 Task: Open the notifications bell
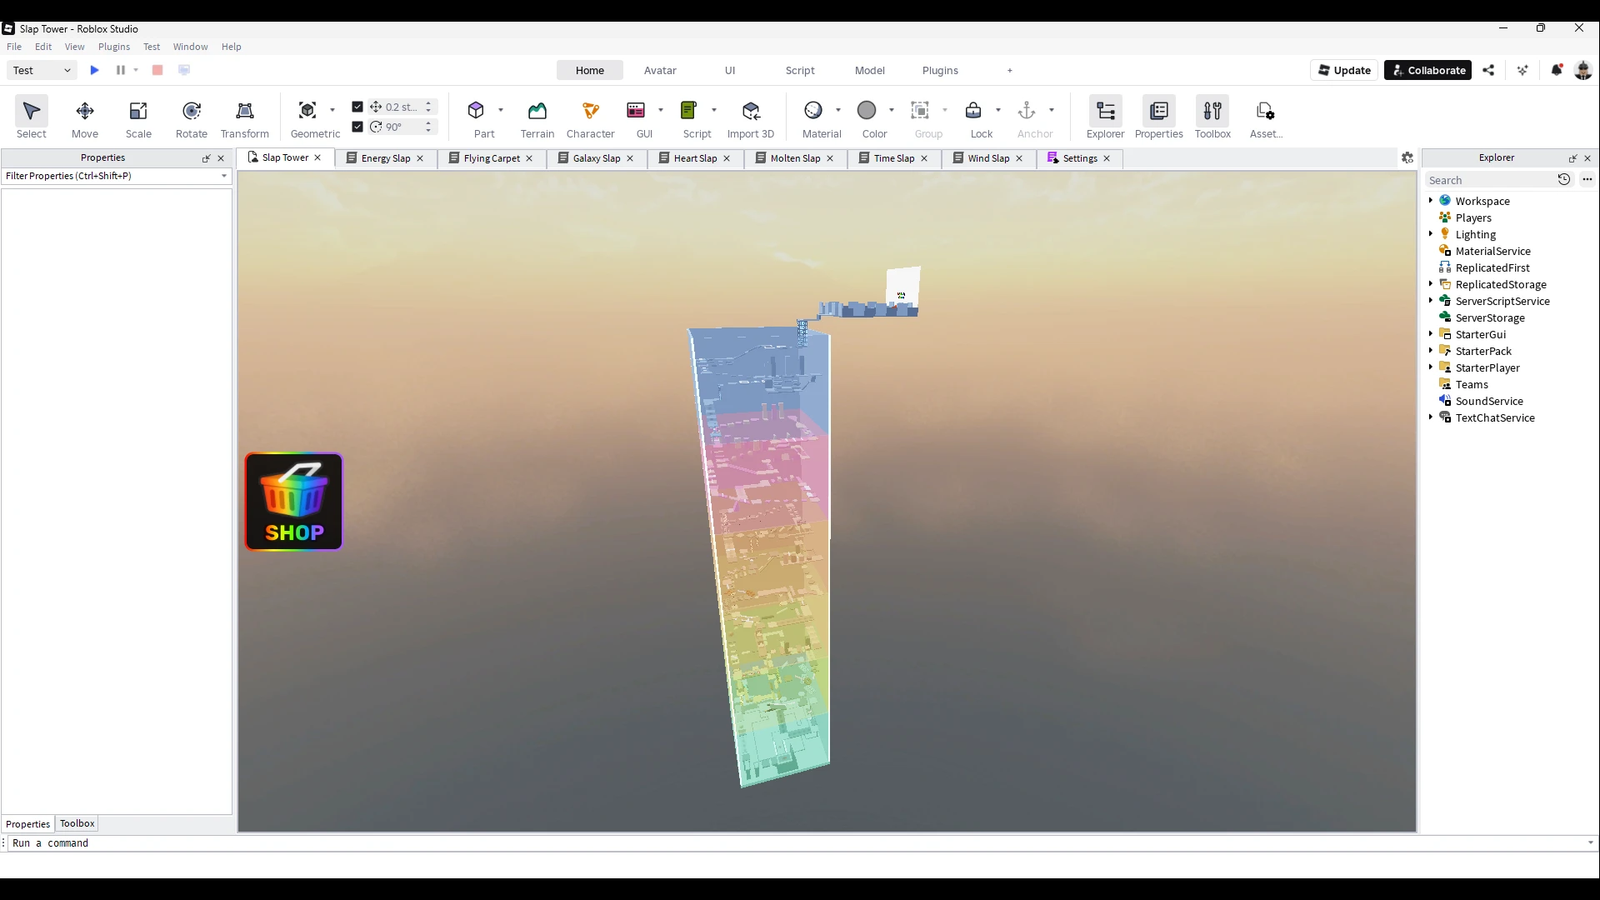(x=1556, y=70)
